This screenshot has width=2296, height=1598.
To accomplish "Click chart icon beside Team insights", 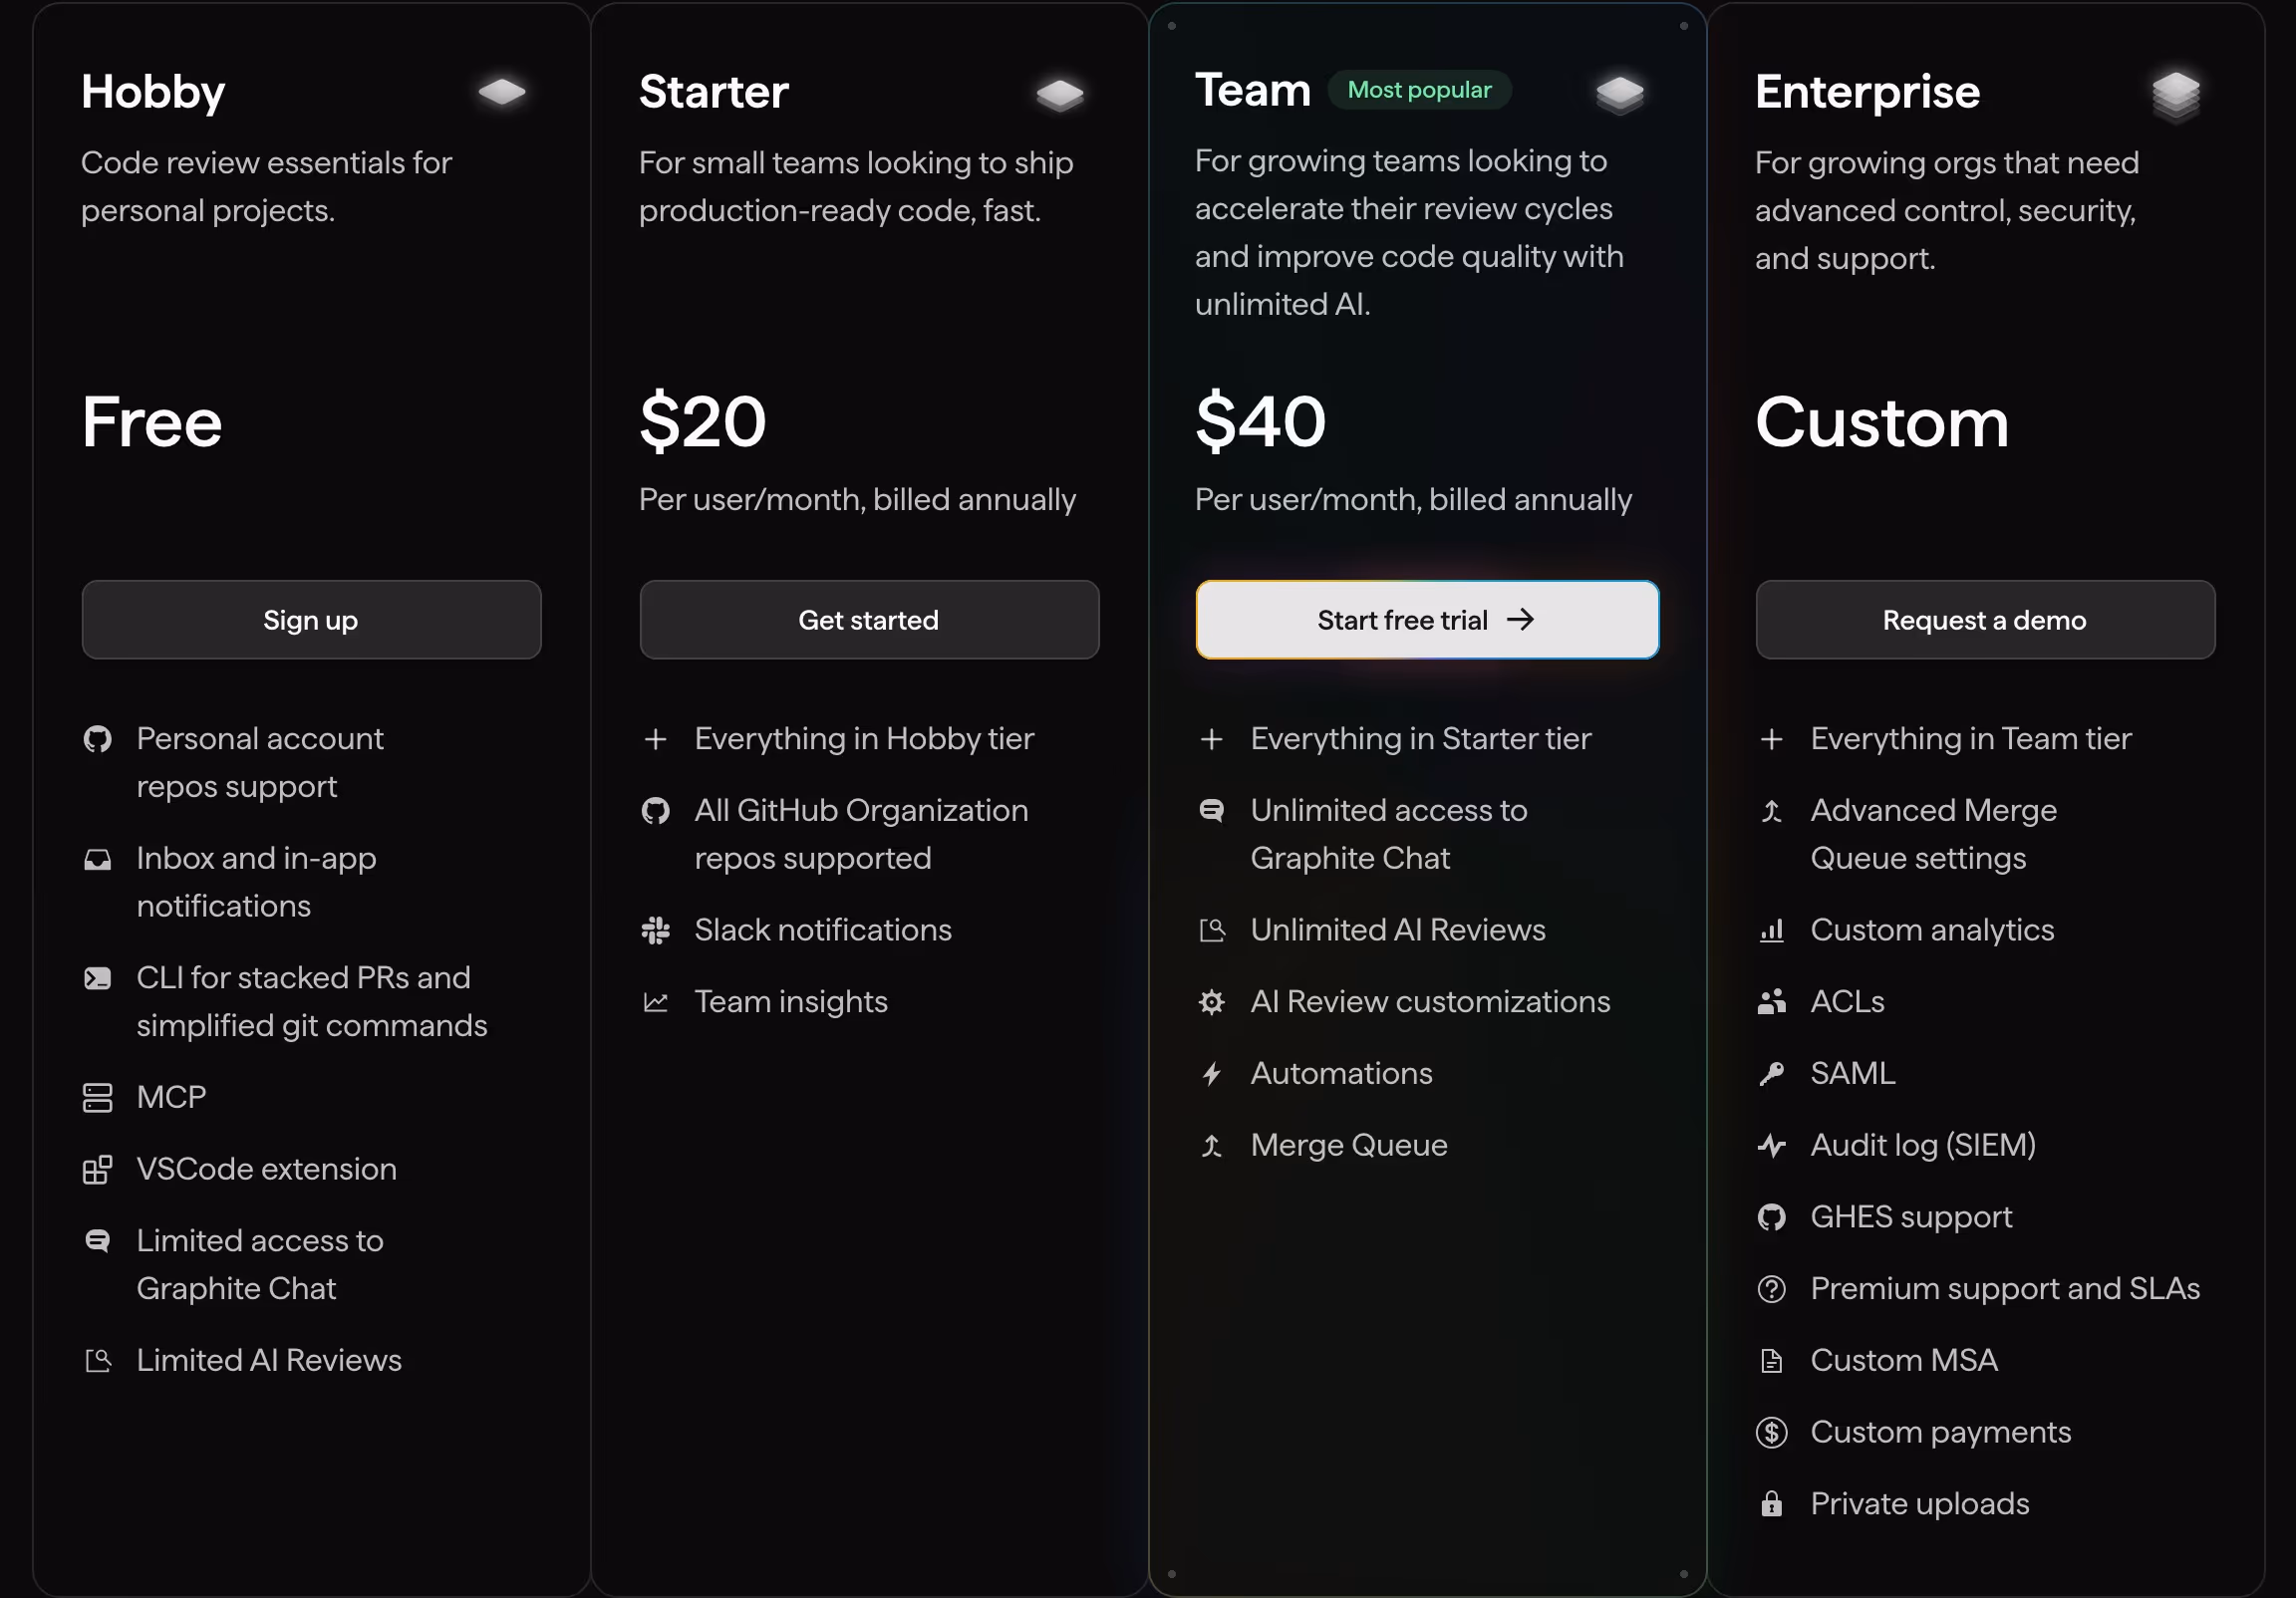I will click(655, 1002).
